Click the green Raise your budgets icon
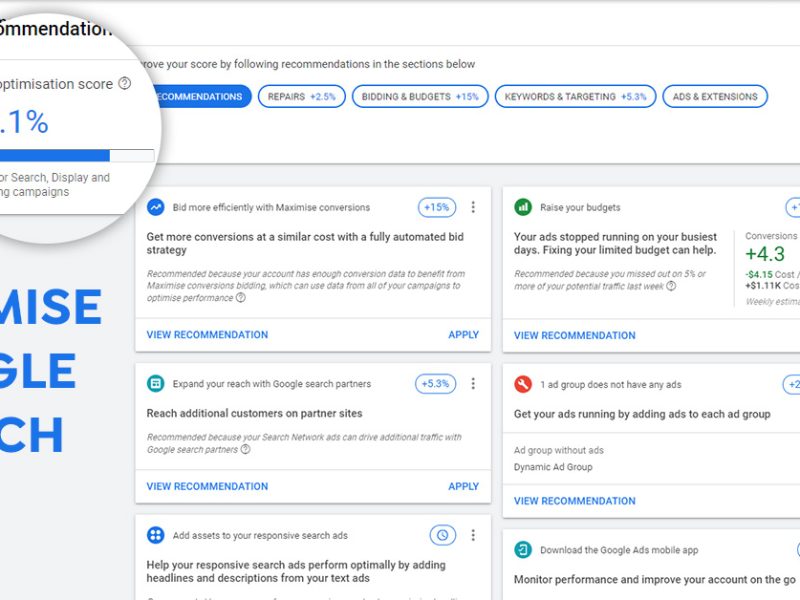800x600 pixels. [523, 207]
